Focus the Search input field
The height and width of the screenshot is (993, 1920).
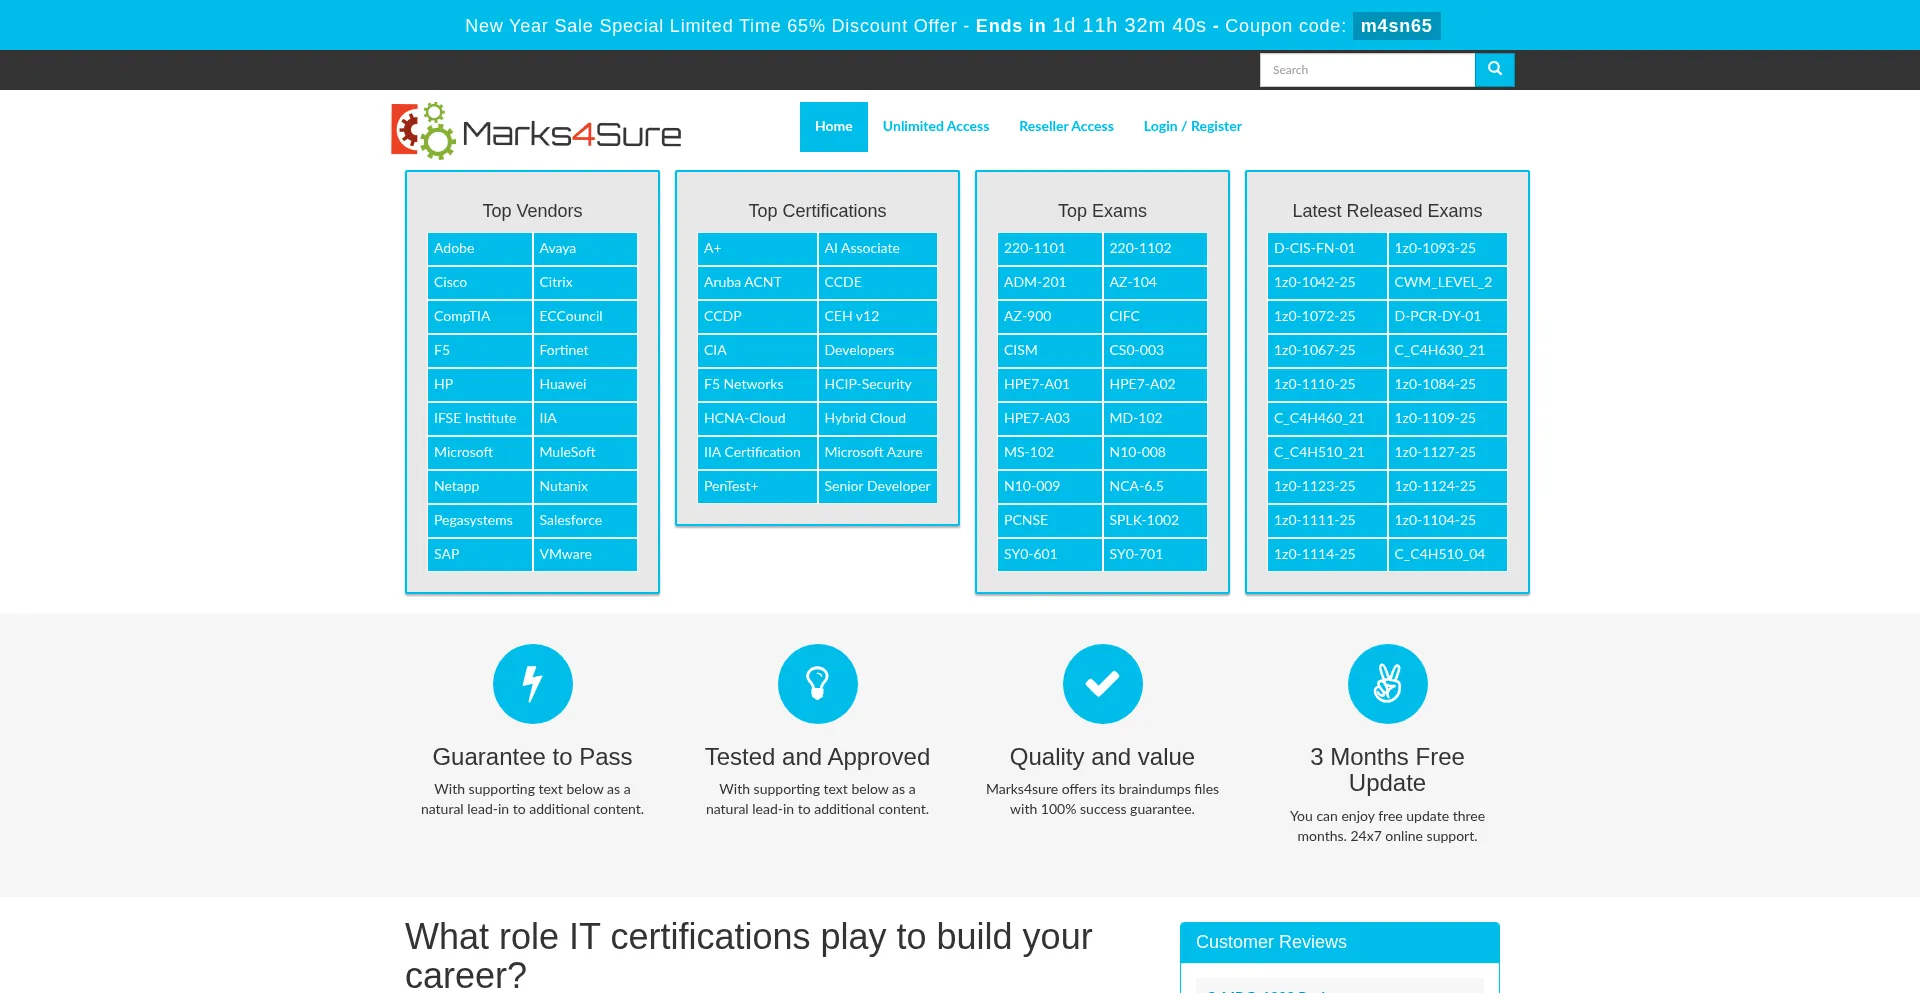tap(1367, 70)
